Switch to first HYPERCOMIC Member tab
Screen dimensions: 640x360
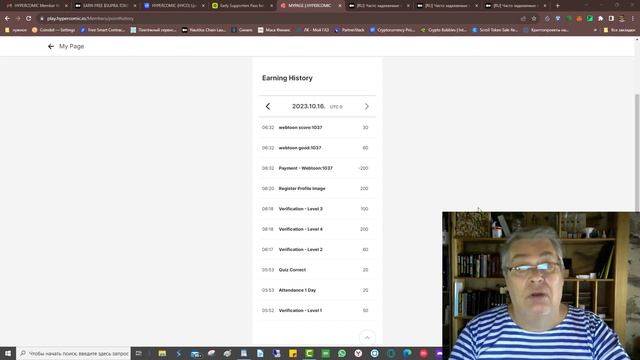[x=36, y=6]
